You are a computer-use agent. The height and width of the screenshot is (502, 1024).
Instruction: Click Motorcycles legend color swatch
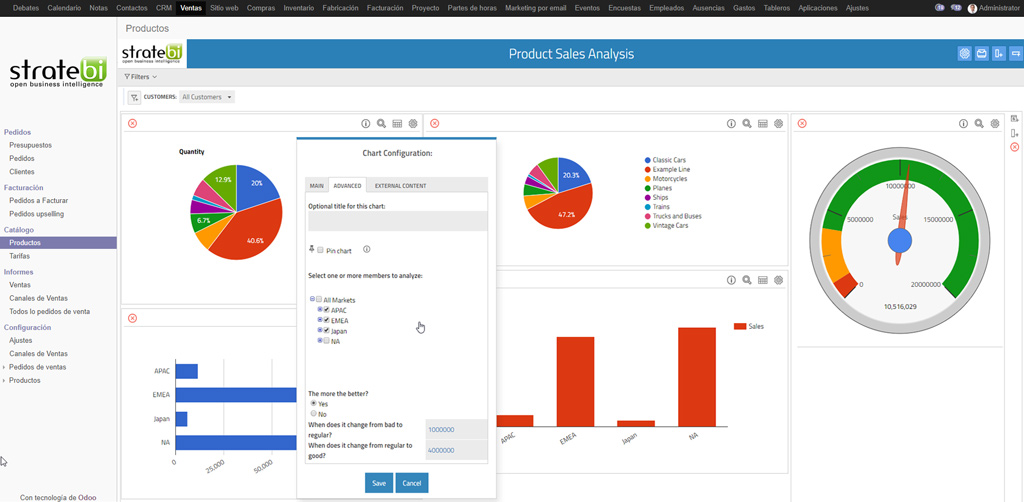tap(647, 179)
